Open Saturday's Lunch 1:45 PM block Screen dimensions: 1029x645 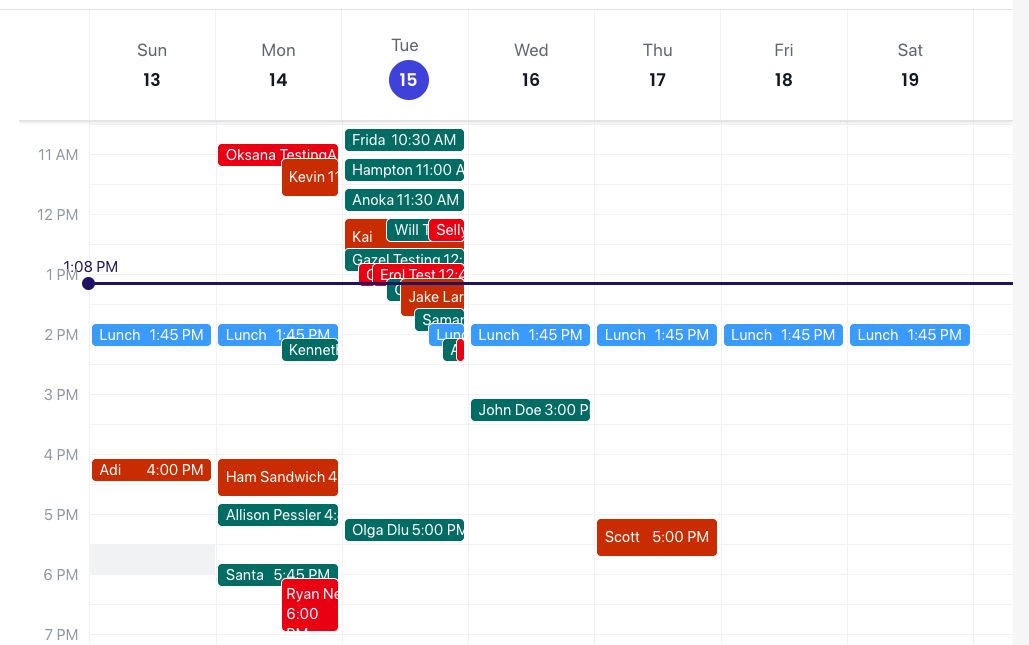910,335
